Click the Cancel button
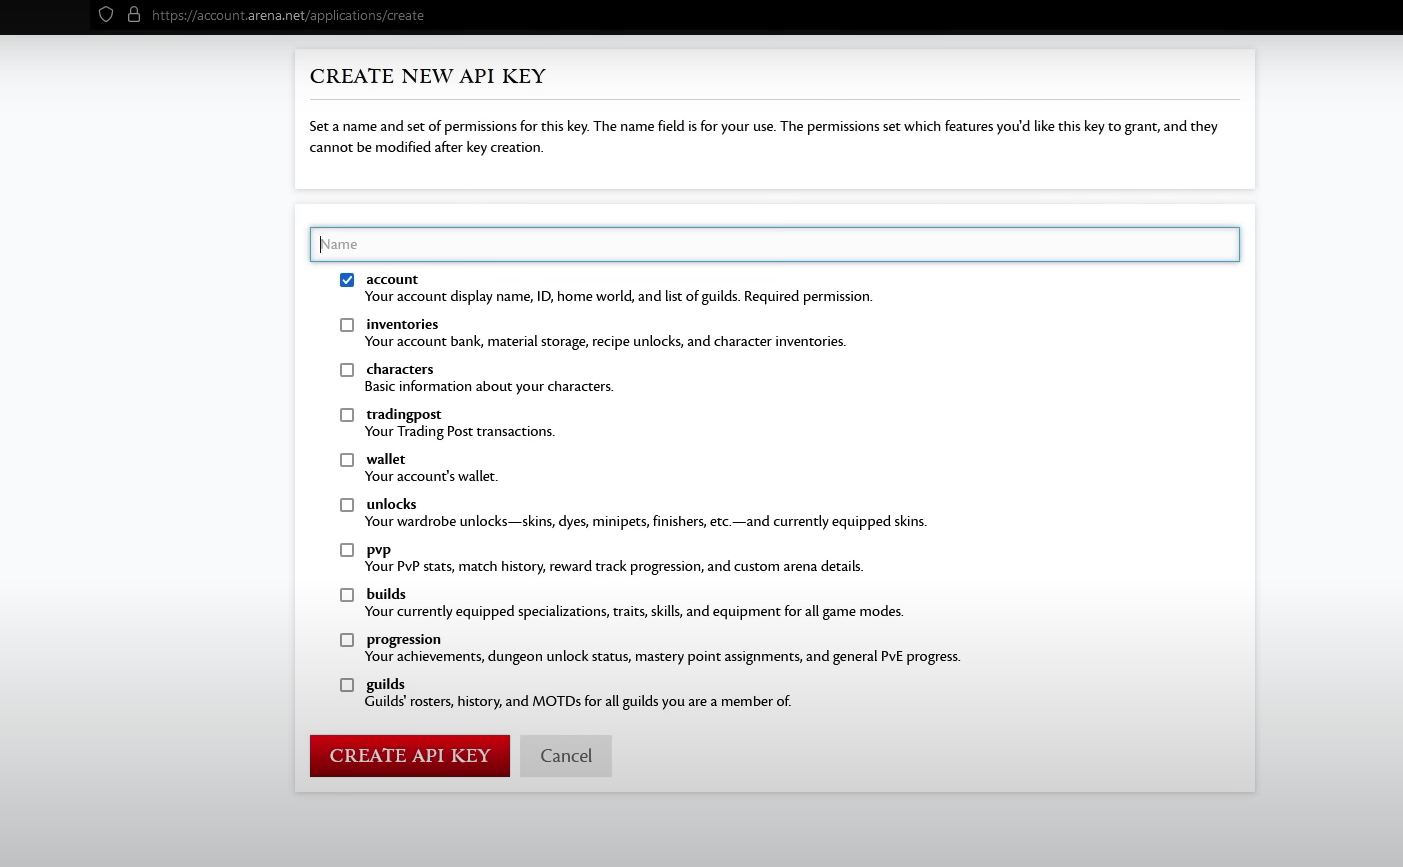Viewport: 1403px width, 867px height. [x=566, y=755]
